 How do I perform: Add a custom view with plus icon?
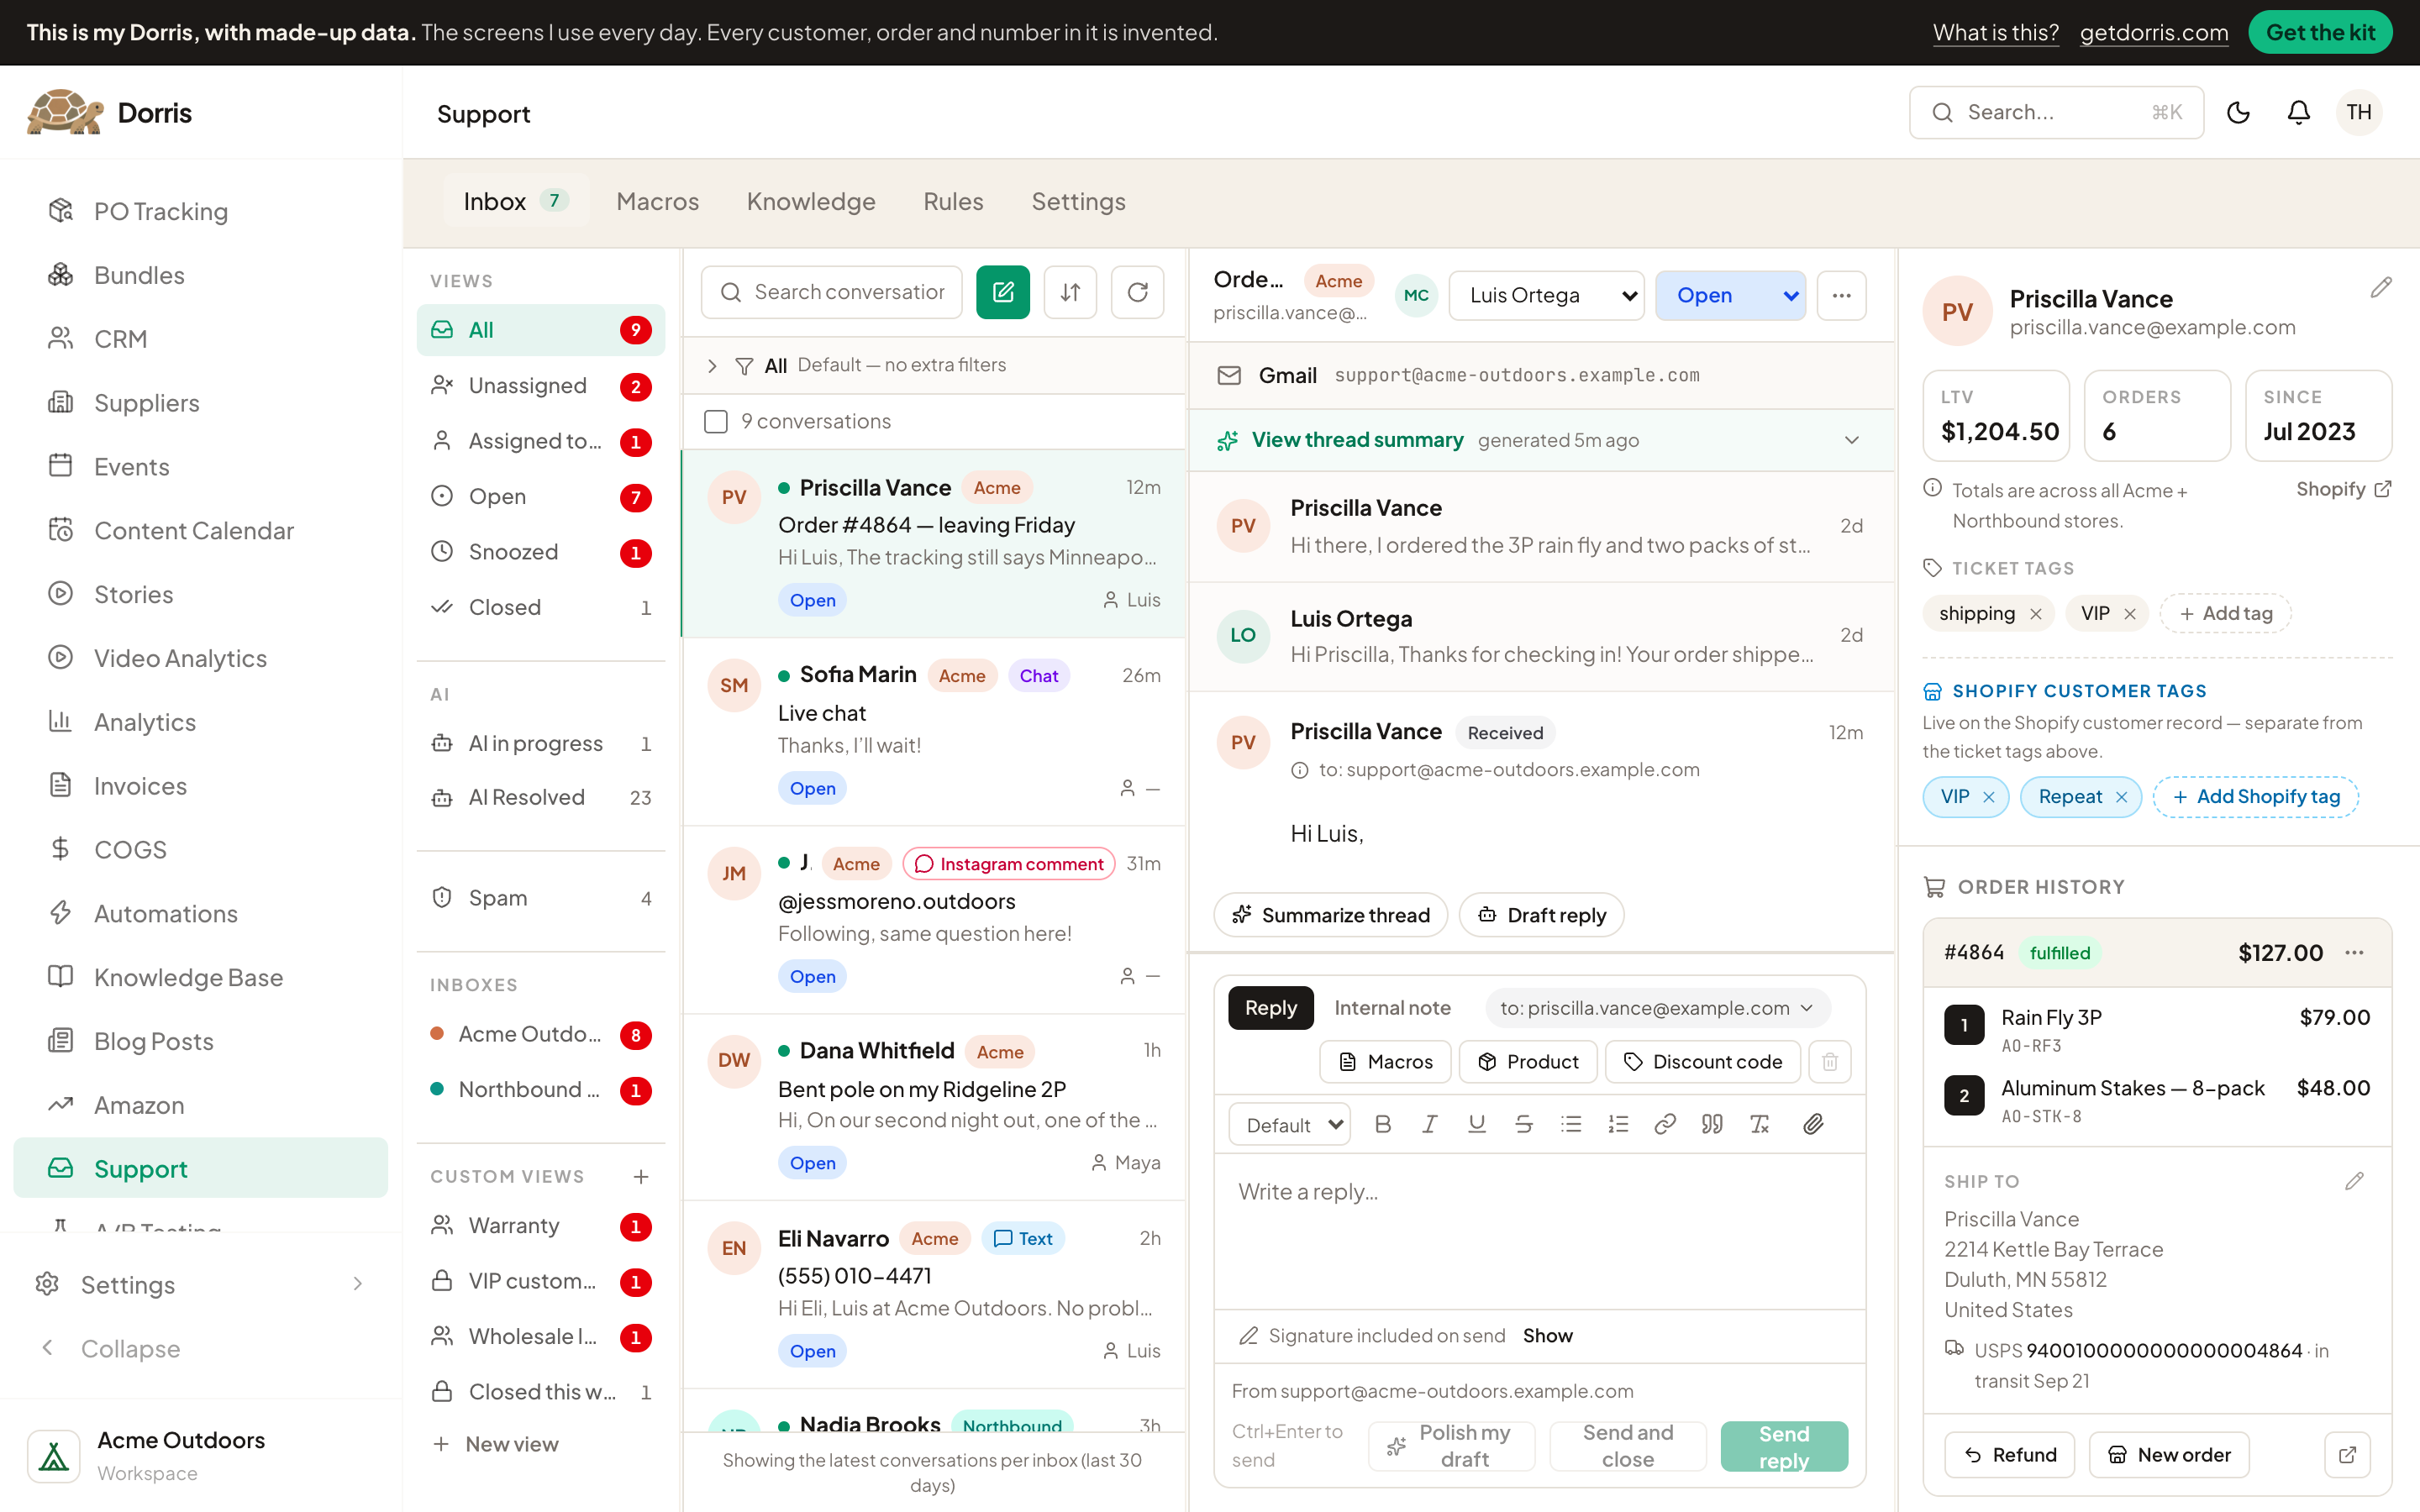coord(641,1176)
